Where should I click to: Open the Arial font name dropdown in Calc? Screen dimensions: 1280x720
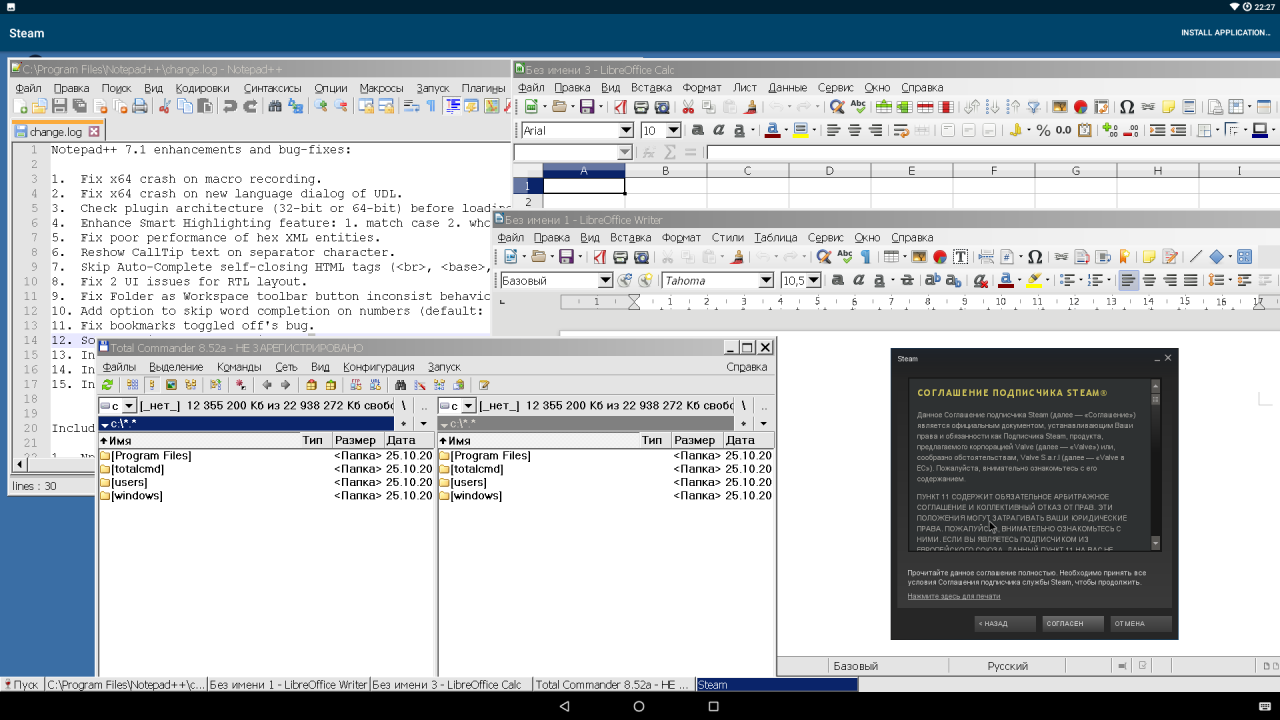coord(626,130)
